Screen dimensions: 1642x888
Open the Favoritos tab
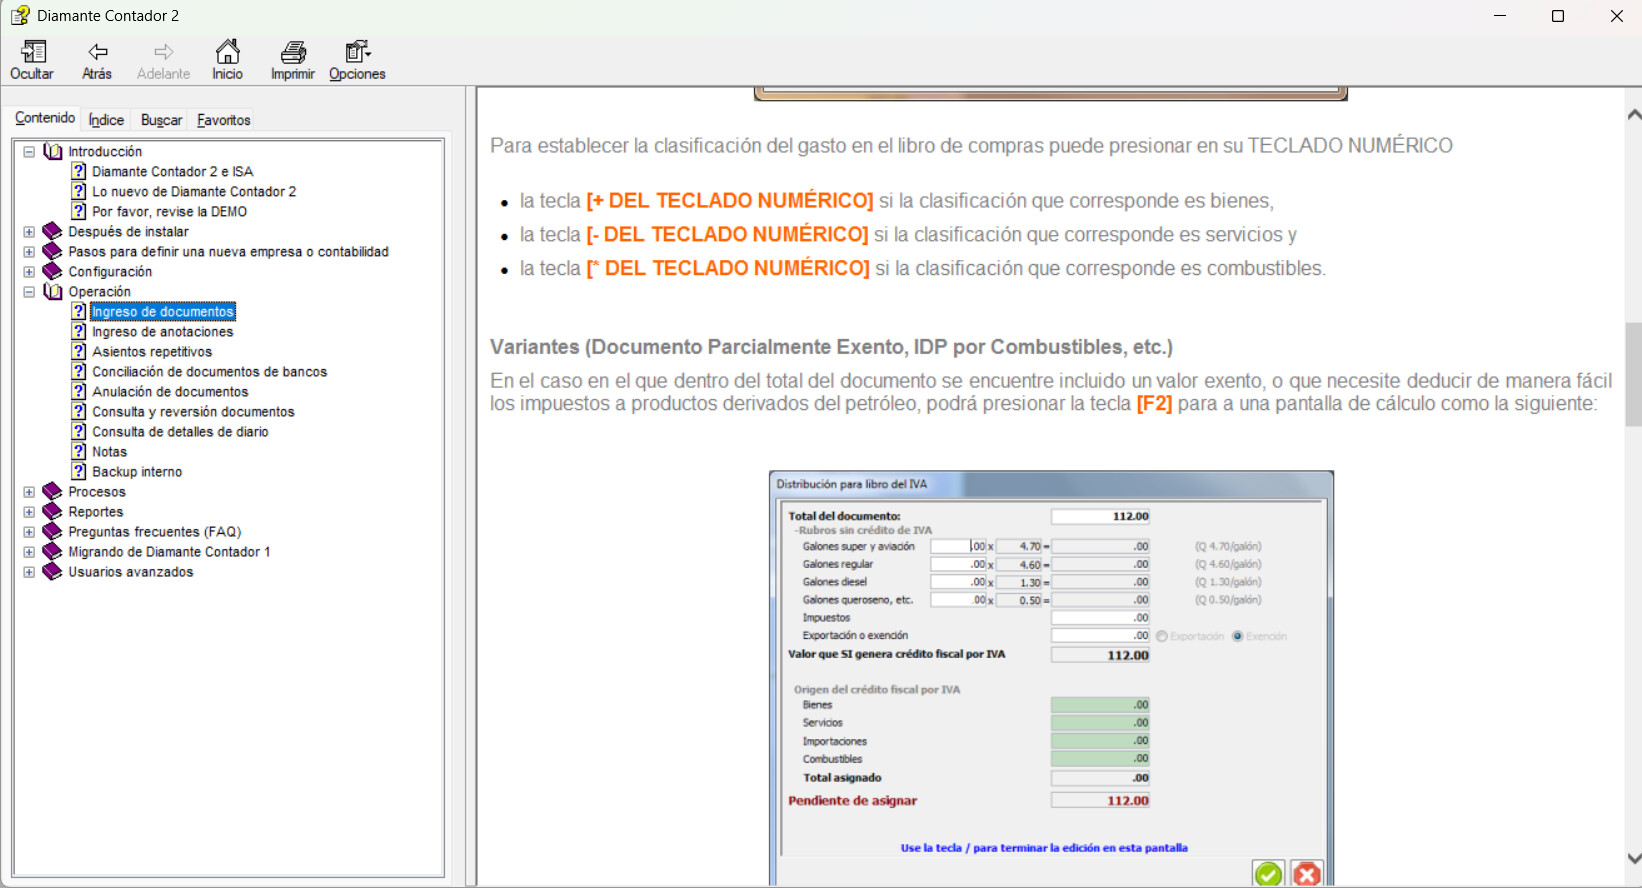(x=224, y=120)
